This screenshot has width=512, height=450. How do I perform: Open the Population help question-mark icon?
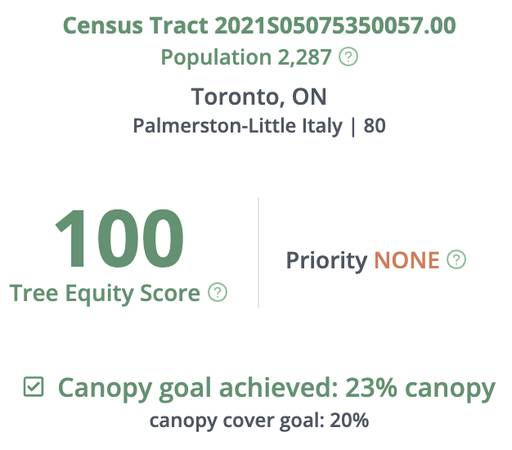pos(348,57)
